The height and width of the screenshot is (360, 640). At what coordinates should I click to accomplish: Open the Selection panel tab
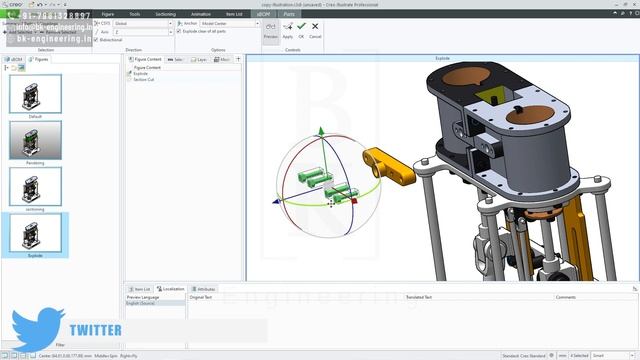pos(175,60)
